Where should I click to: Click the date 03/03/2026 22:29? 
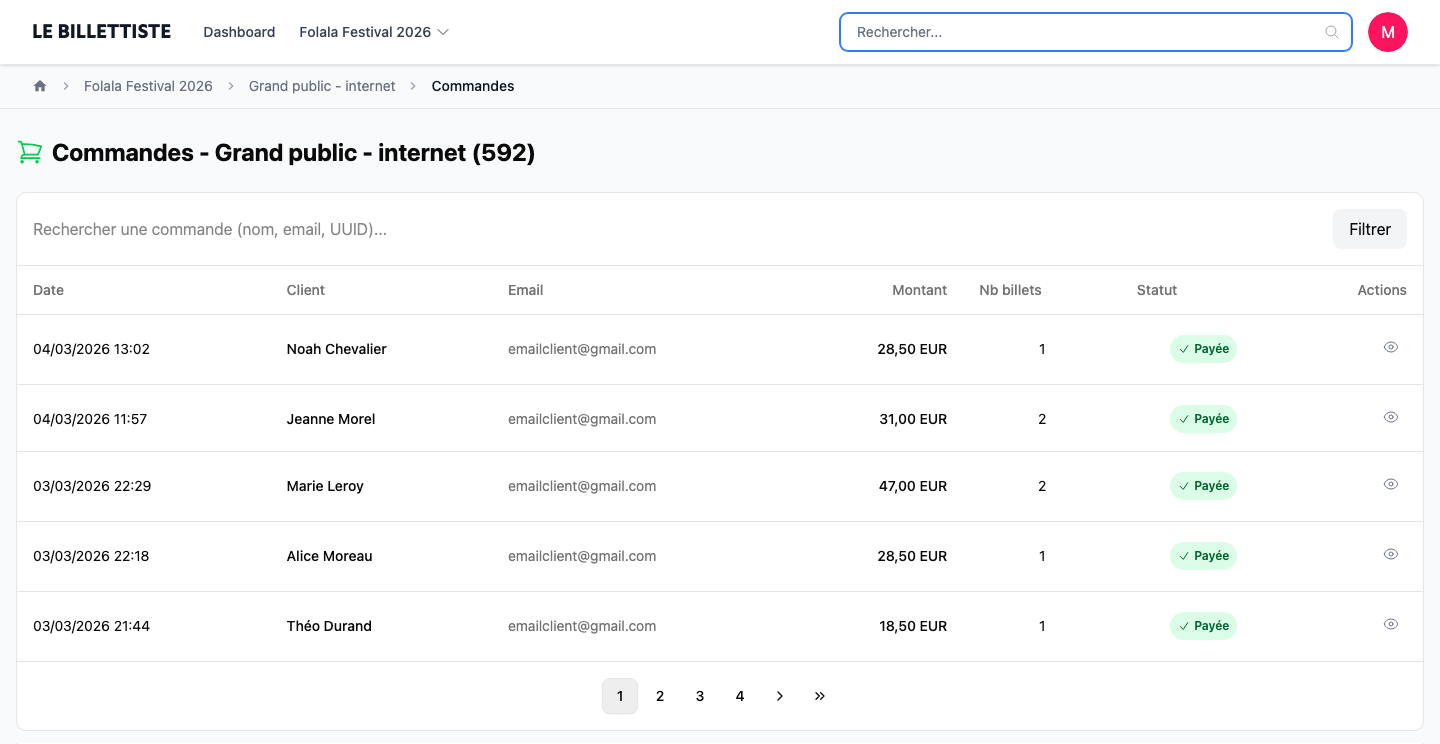[x=92, y=486]
